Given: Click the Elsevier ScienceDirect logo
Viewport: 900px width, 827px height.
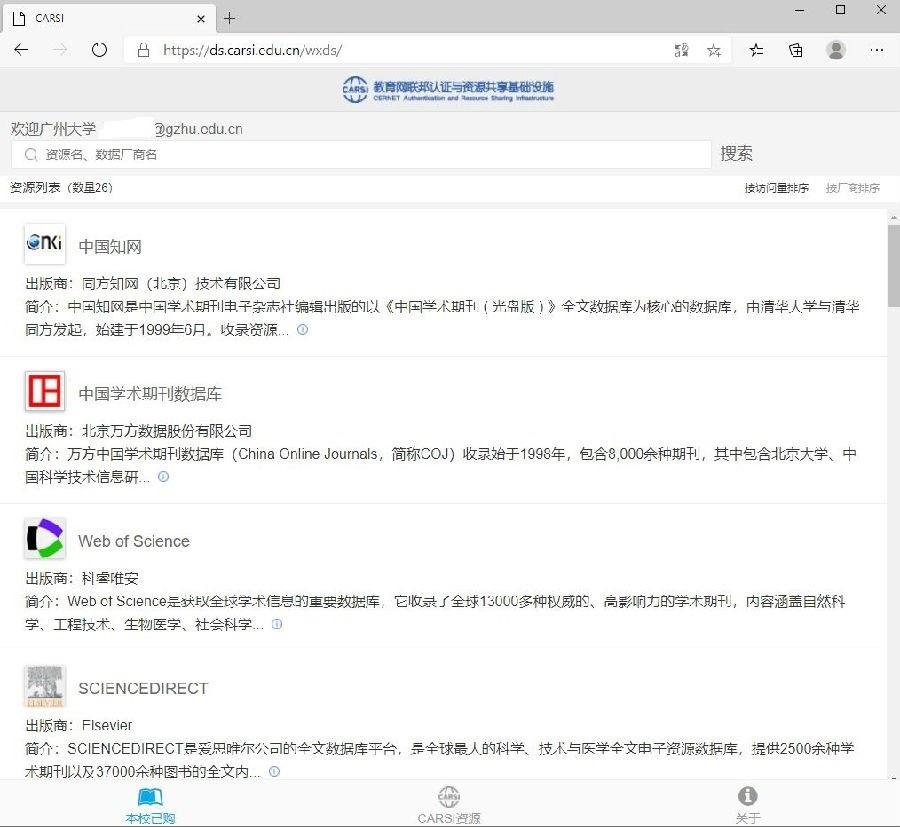Looking at the screenshot, I should 45,686.
